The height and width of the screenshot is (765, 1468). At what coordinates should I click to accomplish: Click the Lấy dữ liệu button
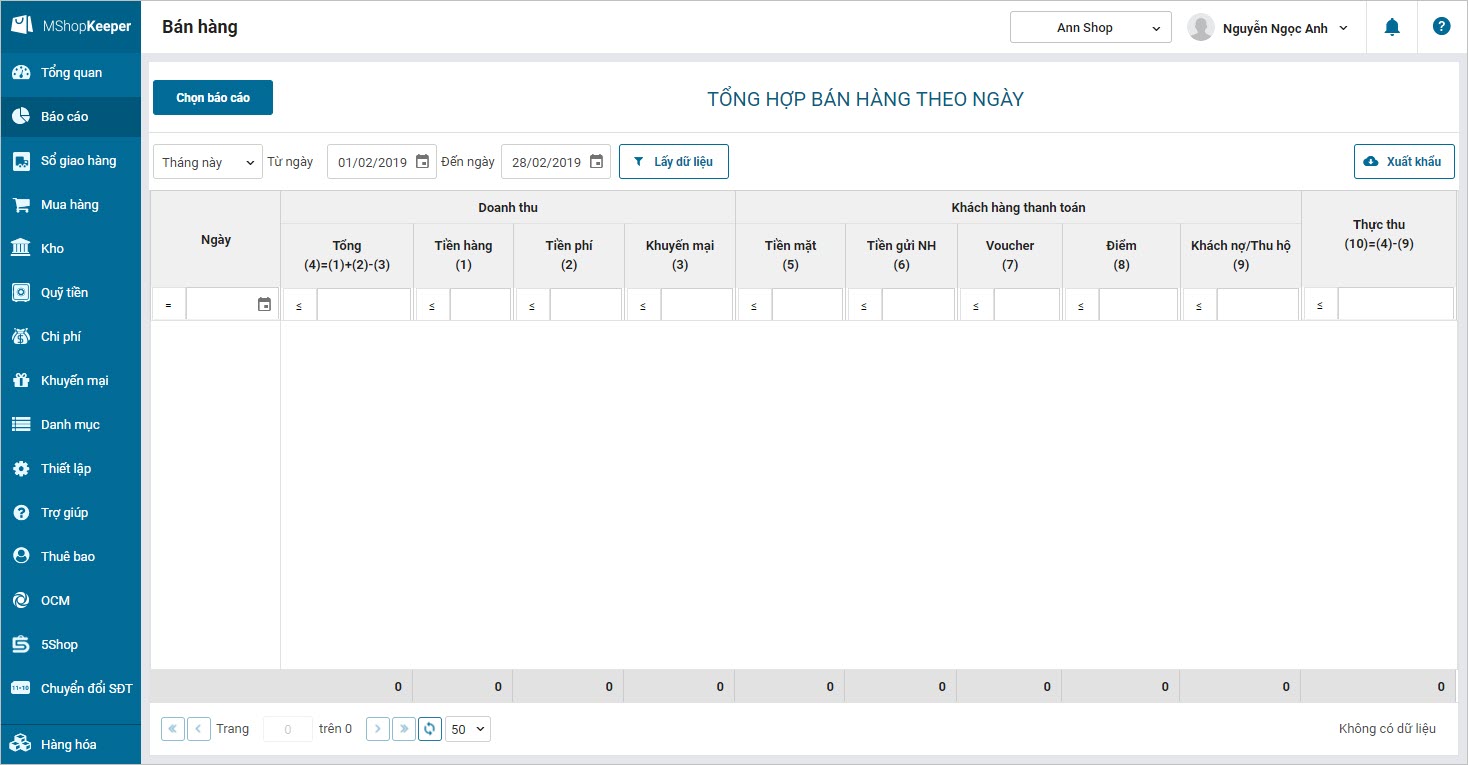[674, 162]
